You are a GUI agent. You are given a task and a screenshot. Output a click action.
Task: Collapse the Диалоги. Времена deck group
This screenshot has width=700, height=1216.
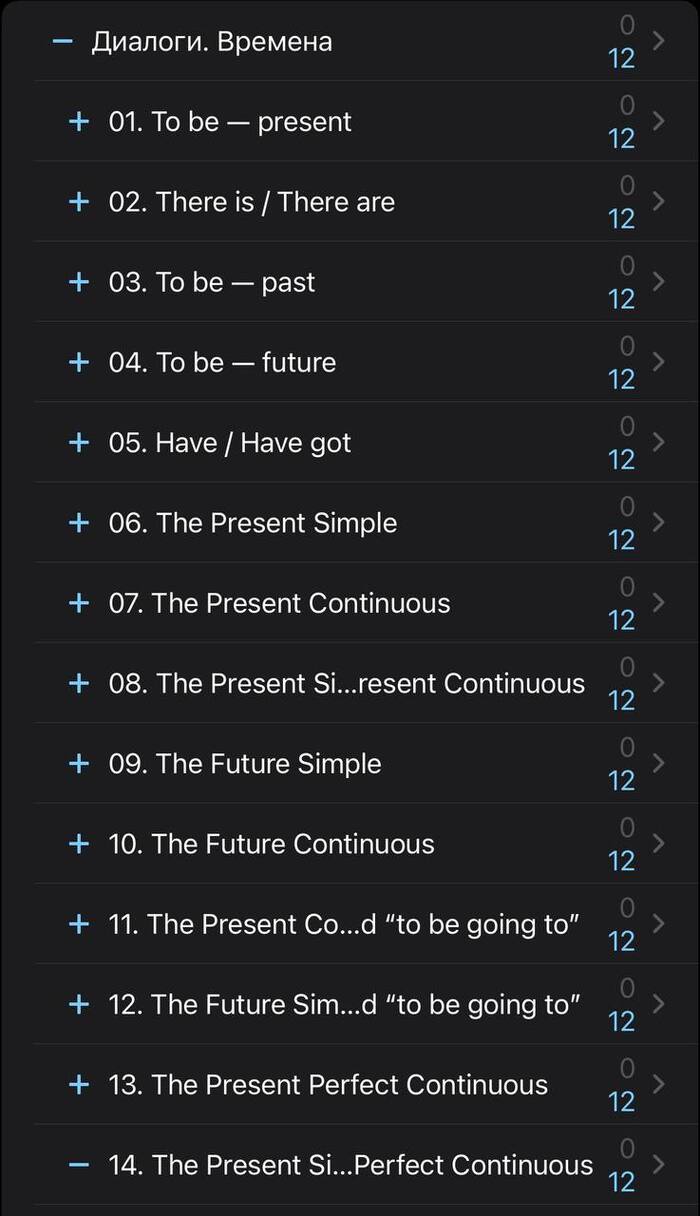[x=63, y=41]
